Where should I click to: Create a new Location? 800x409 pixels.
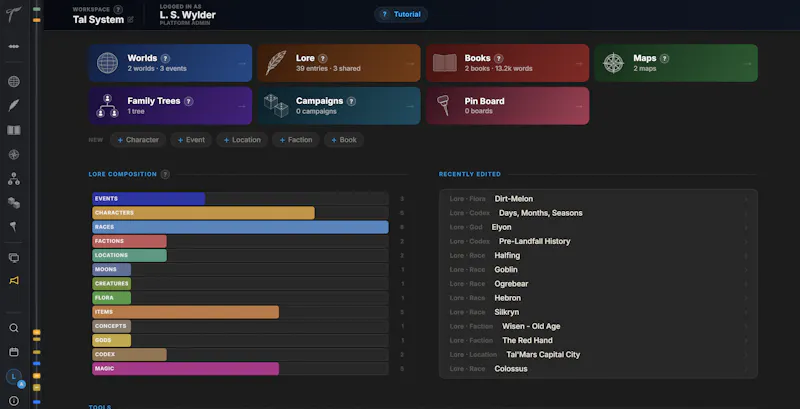tap(241, 140)
